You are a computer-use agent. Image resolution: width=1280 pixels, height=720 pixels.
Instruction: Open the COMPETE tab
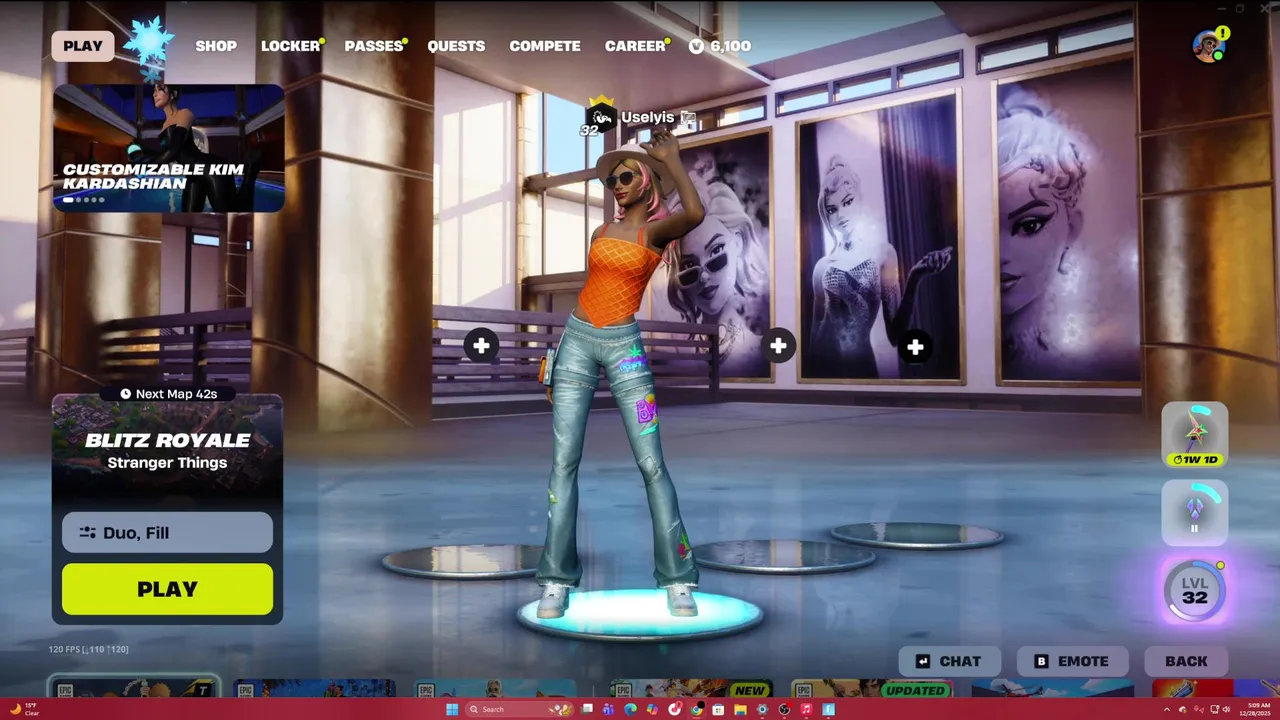[545, 46]
